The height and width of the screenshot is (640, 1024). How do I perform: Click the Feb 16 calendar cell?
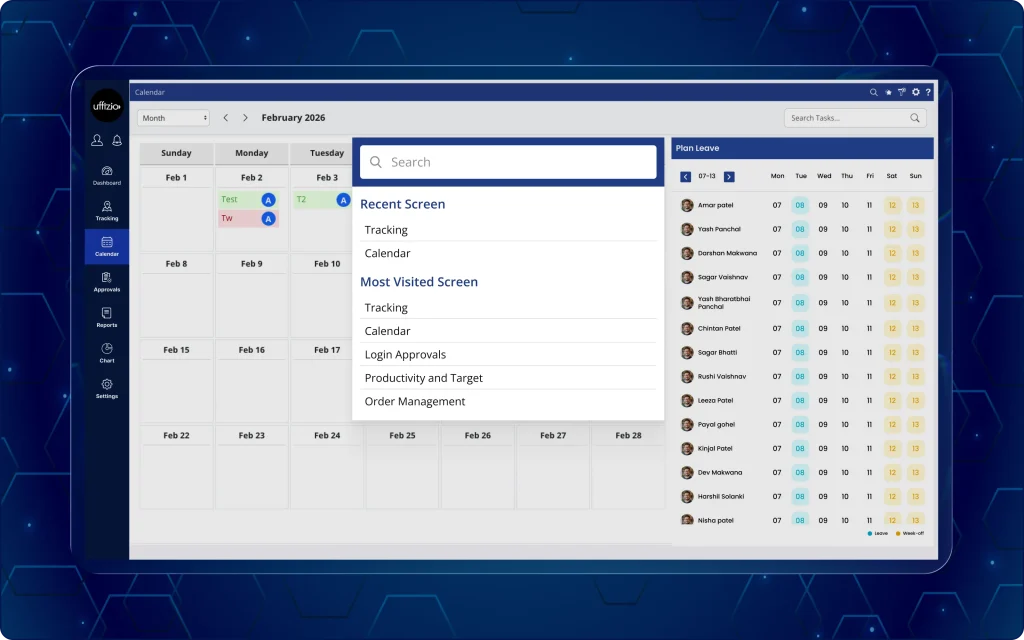[251, 381]
